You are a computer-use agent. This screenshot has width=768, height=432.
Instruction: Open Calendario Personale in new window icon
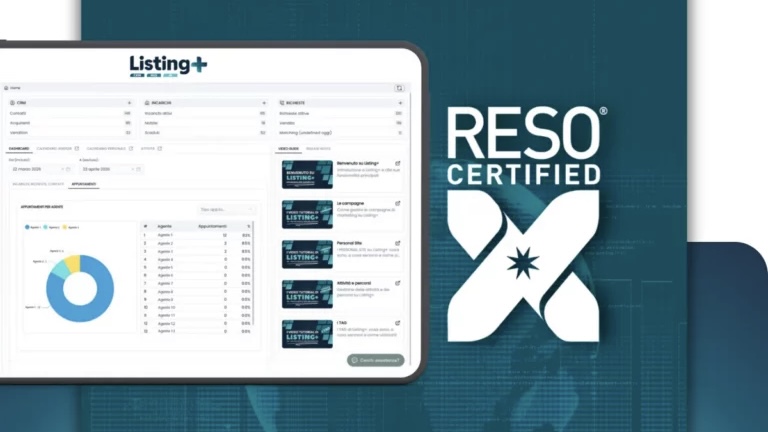coord(131,148)
